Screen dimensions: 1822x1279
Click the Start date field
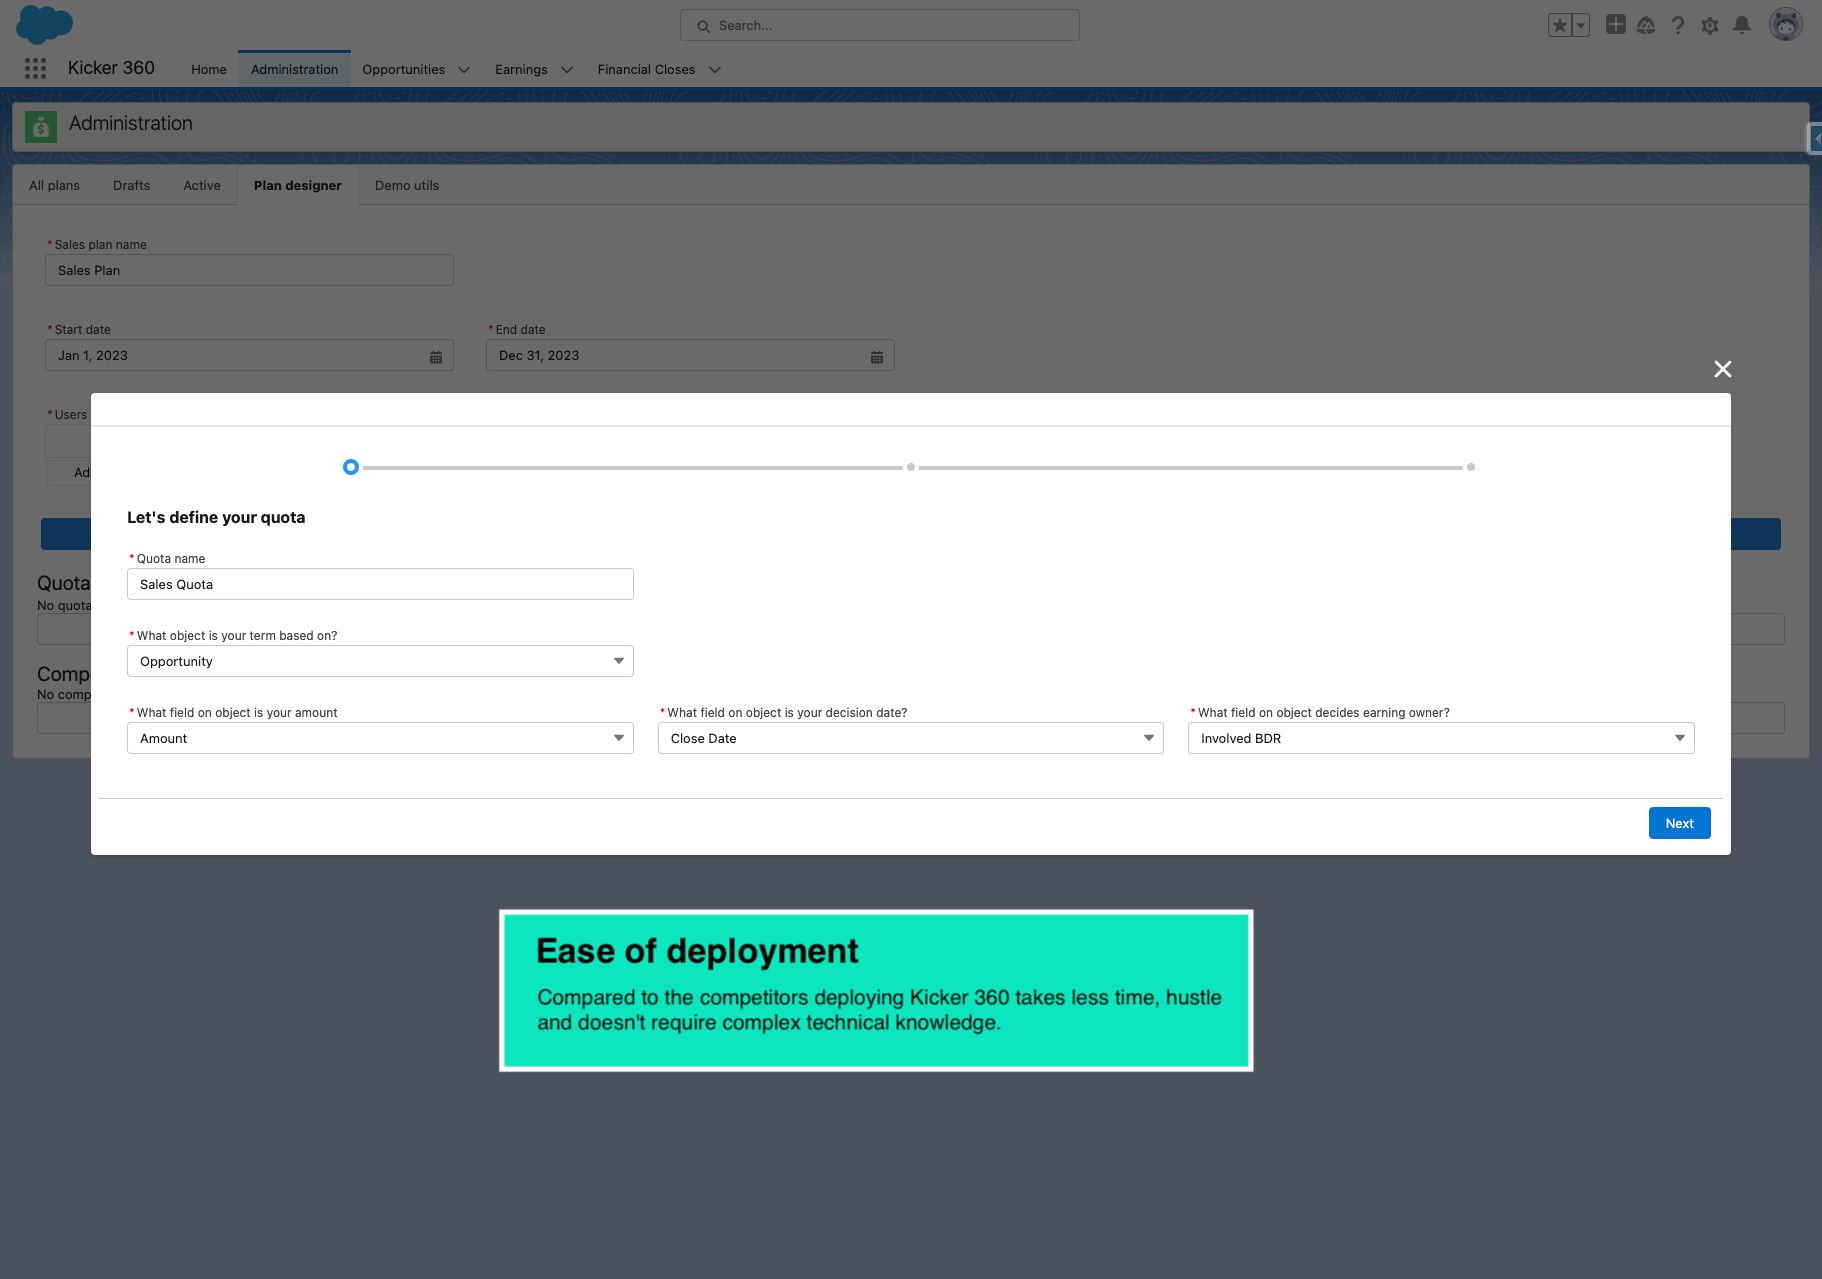click(249, 355)
